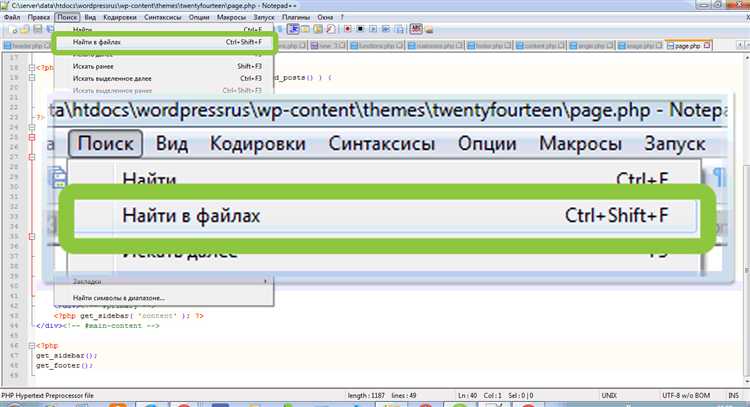
Task: Choose Найти в файлах in Поиск menu
Action: click(164, 42)
